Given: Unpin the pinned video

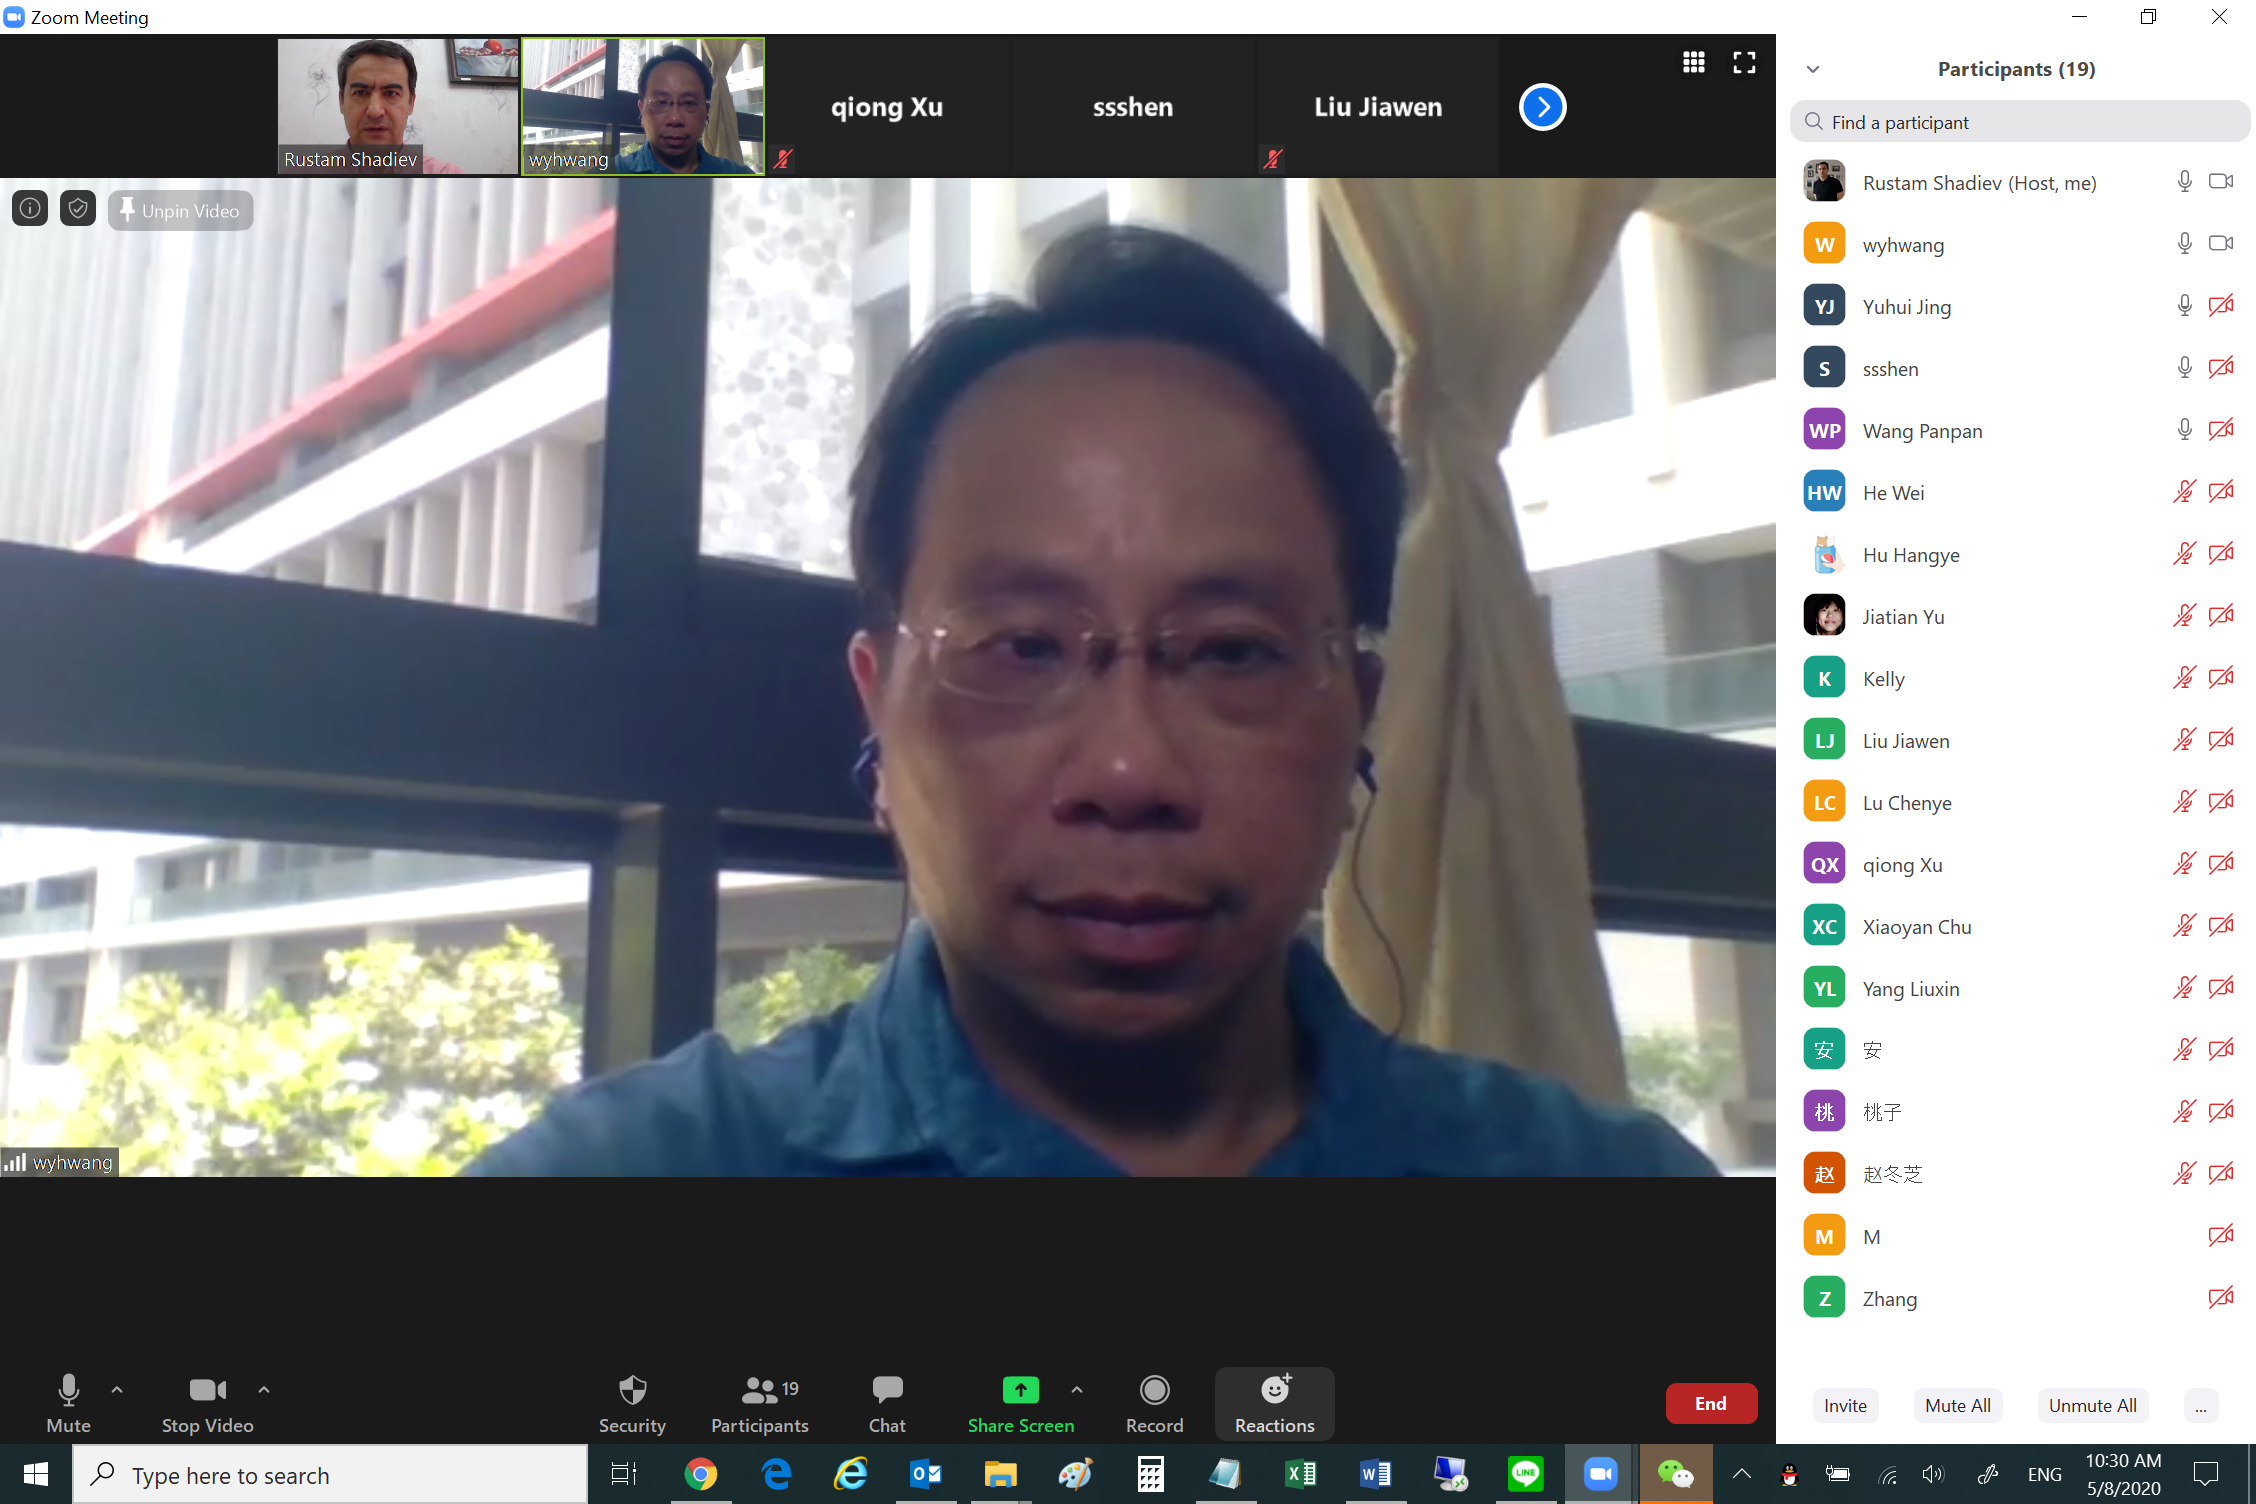Looking at the screenshot, I should (180, 210).
